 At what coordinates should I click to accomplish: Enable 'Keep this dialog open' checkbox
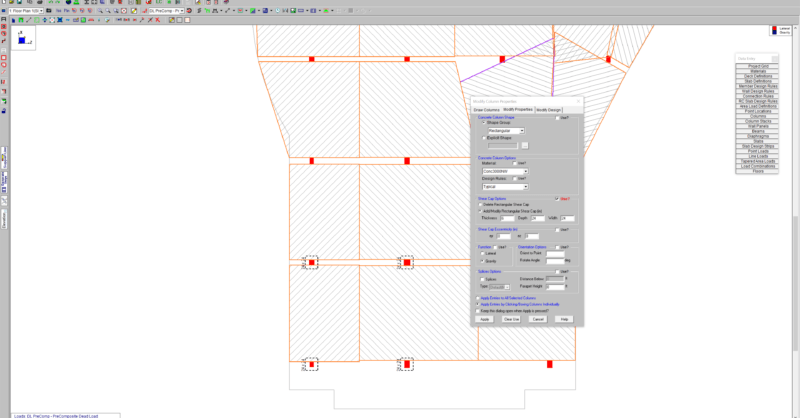coord(478,311)
